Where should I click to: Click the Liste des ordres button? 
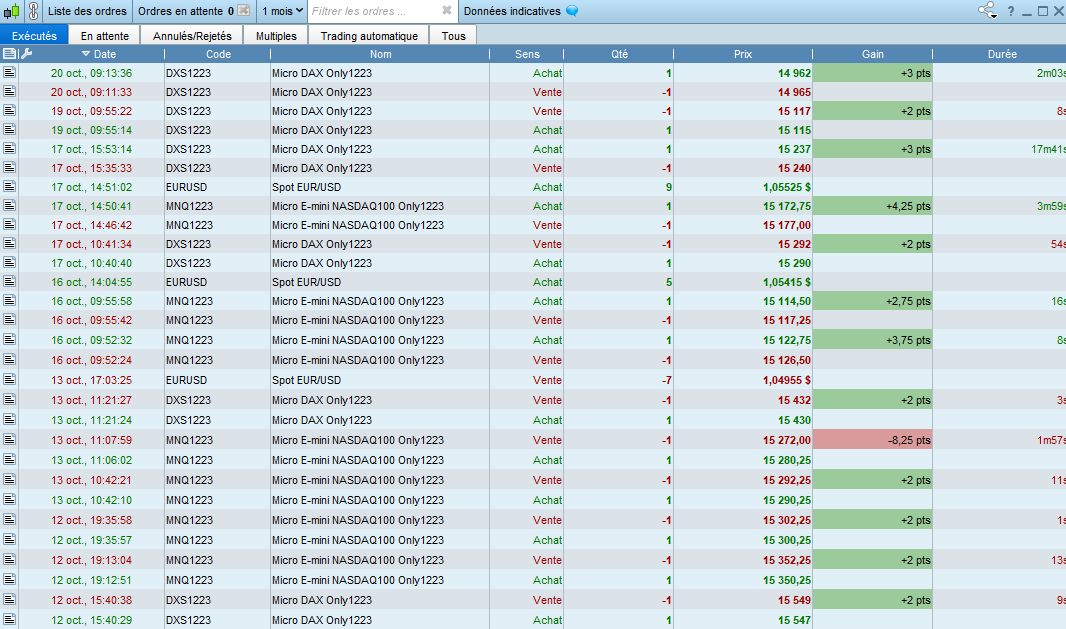point(87,11)
